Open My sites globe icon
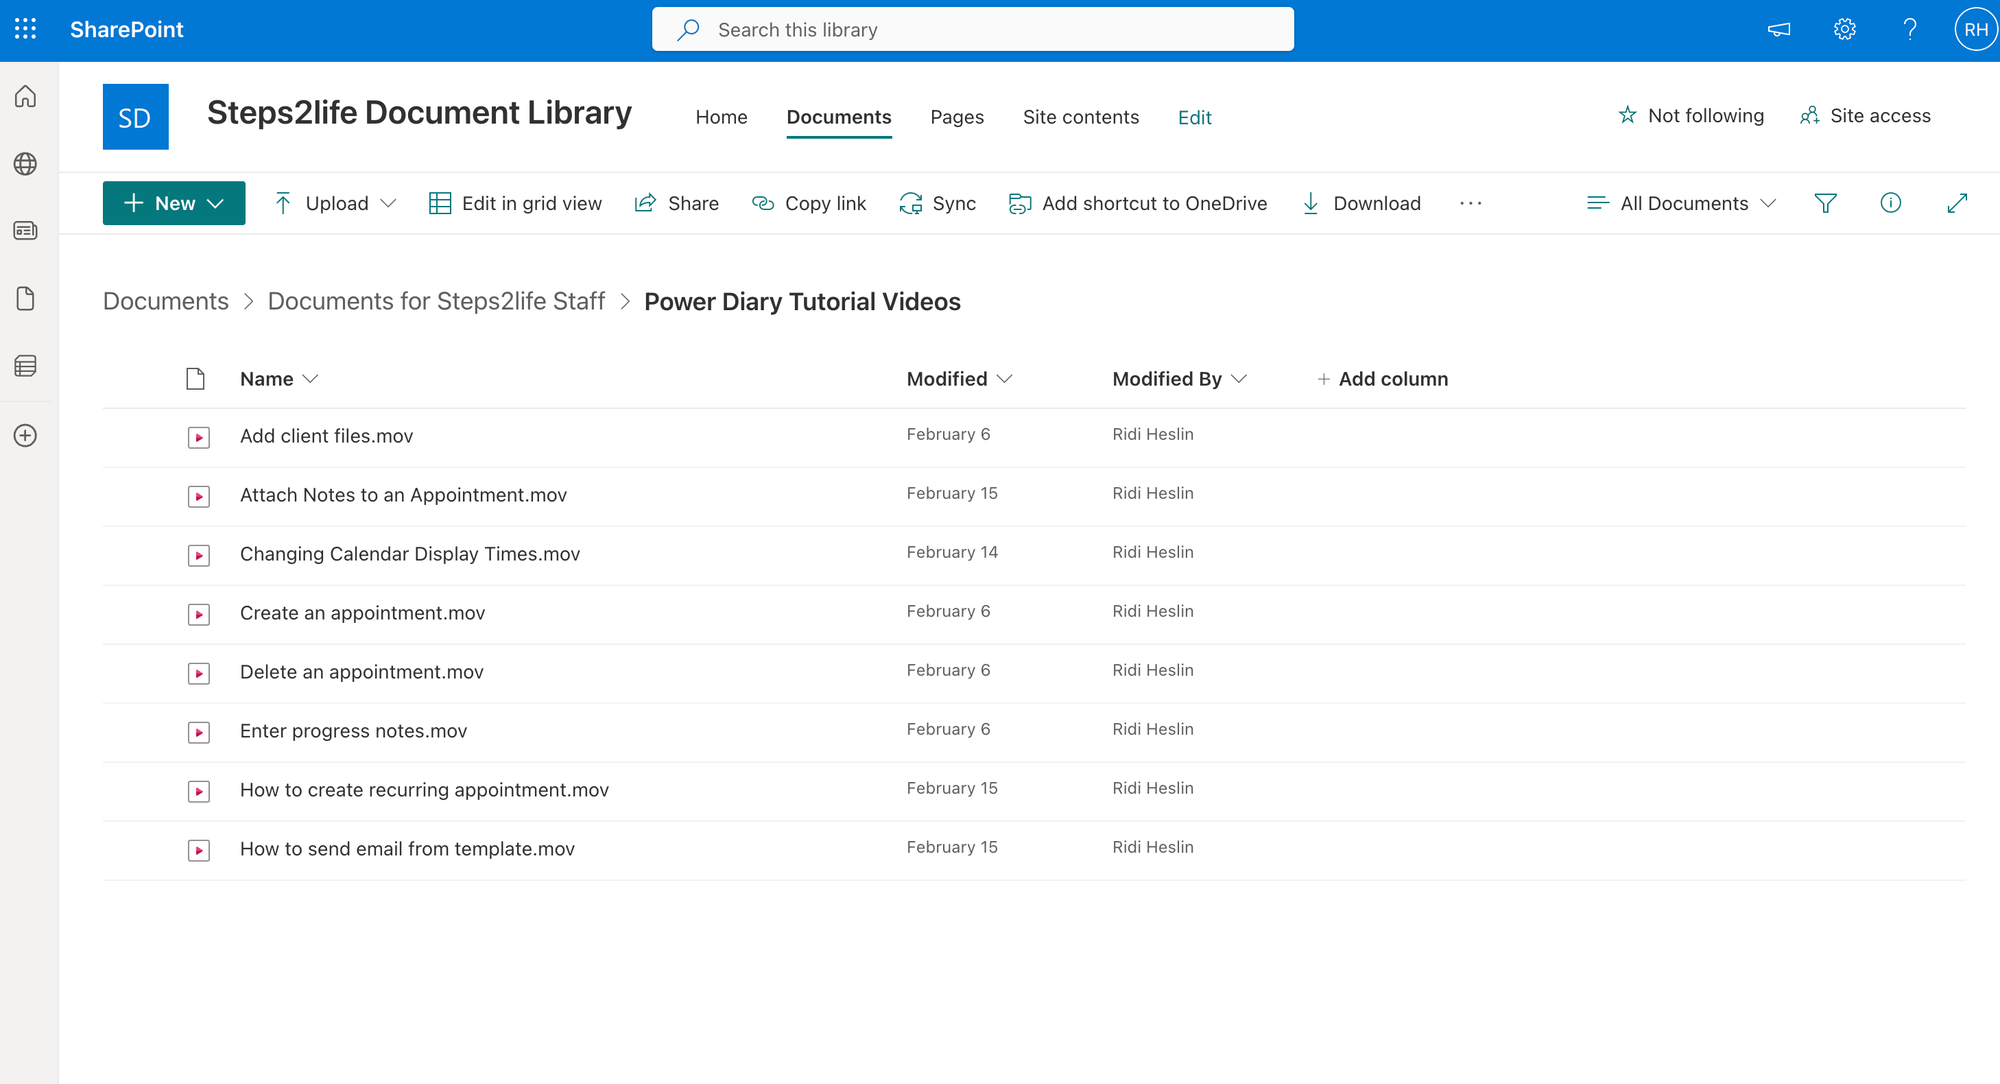 [26, 164]
